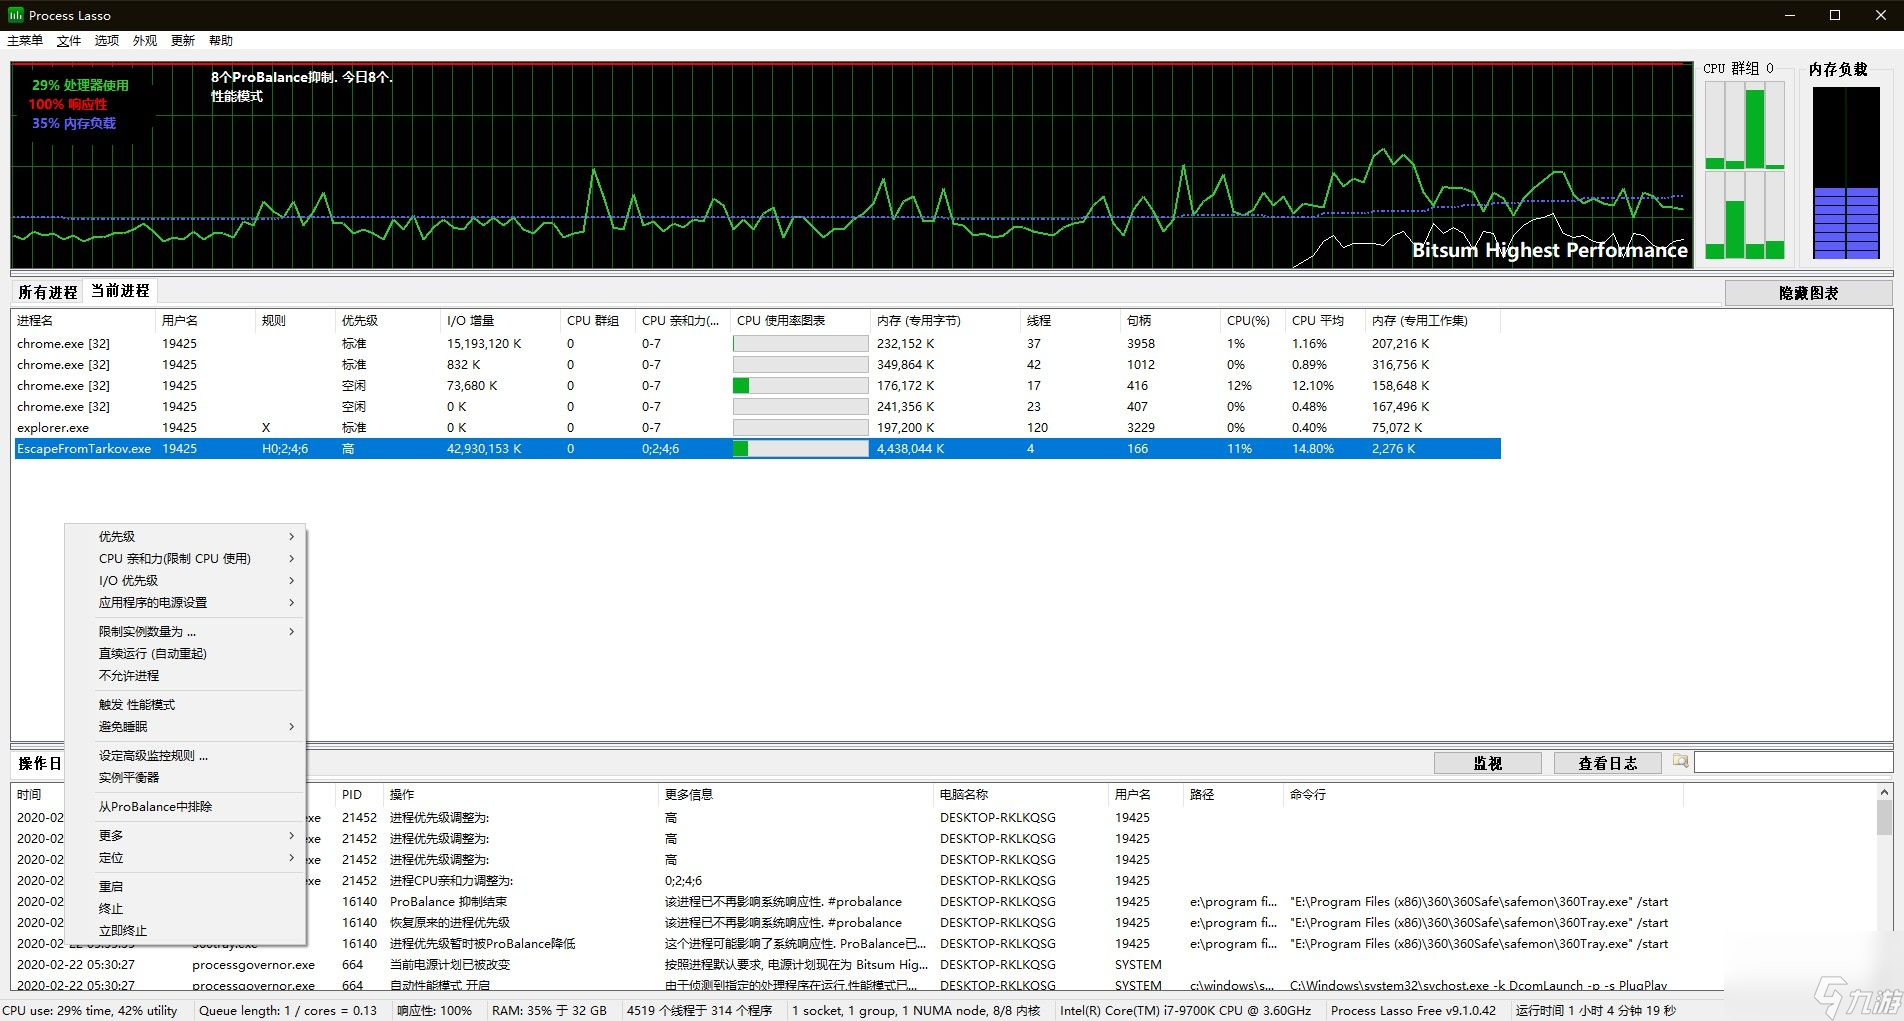Click the CPU 群组 0 core usage bars

pyautogui.click(x=1745, y=170)
